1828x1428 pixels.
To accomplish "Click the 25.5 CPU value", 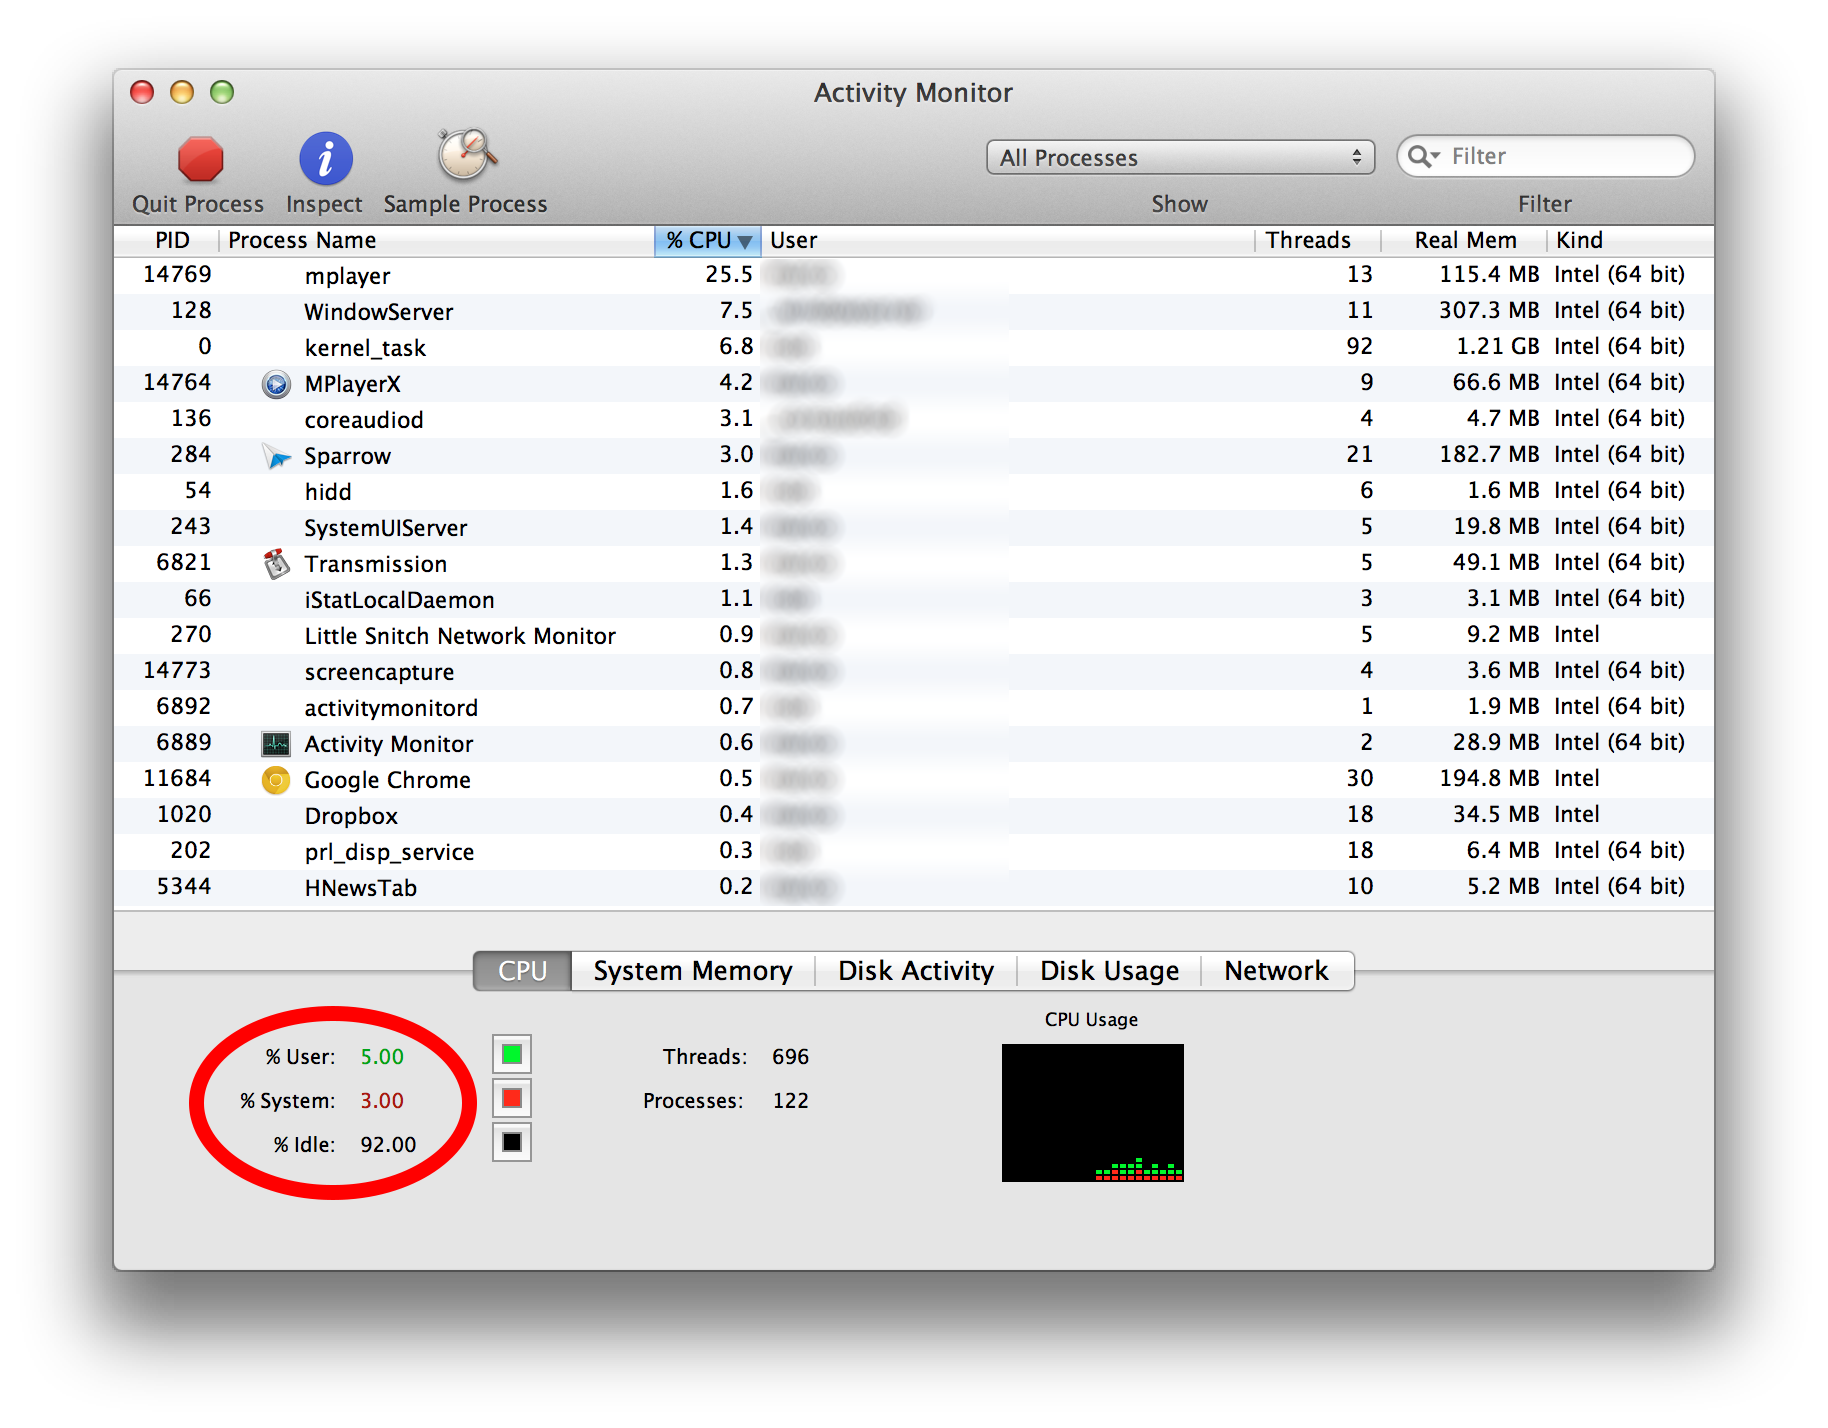I will point(729,275).
